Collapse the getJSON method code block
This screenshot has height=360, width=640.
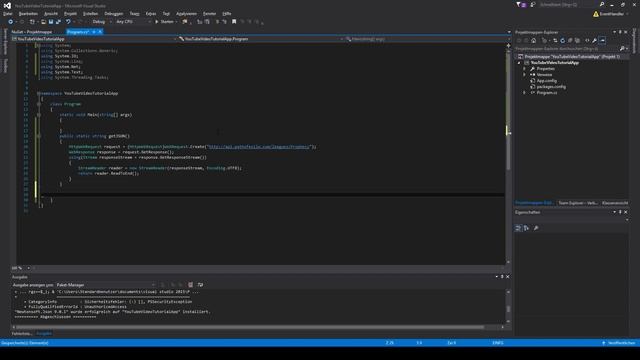point(39,136)
